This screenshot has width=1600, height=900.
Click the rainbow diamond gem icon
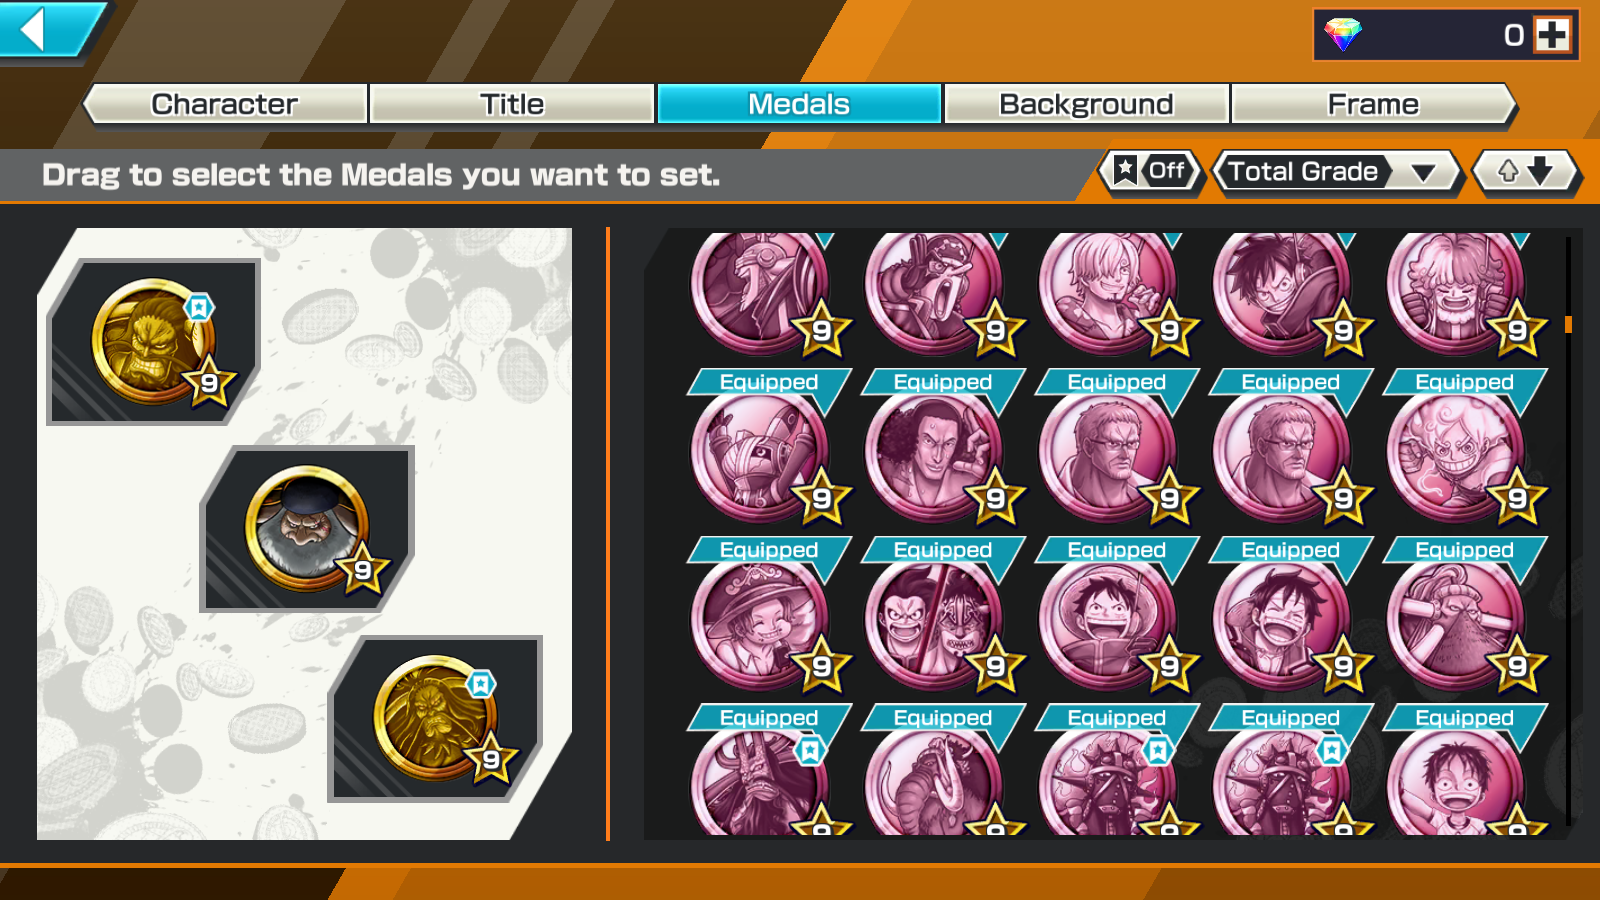pos(1343,35)
